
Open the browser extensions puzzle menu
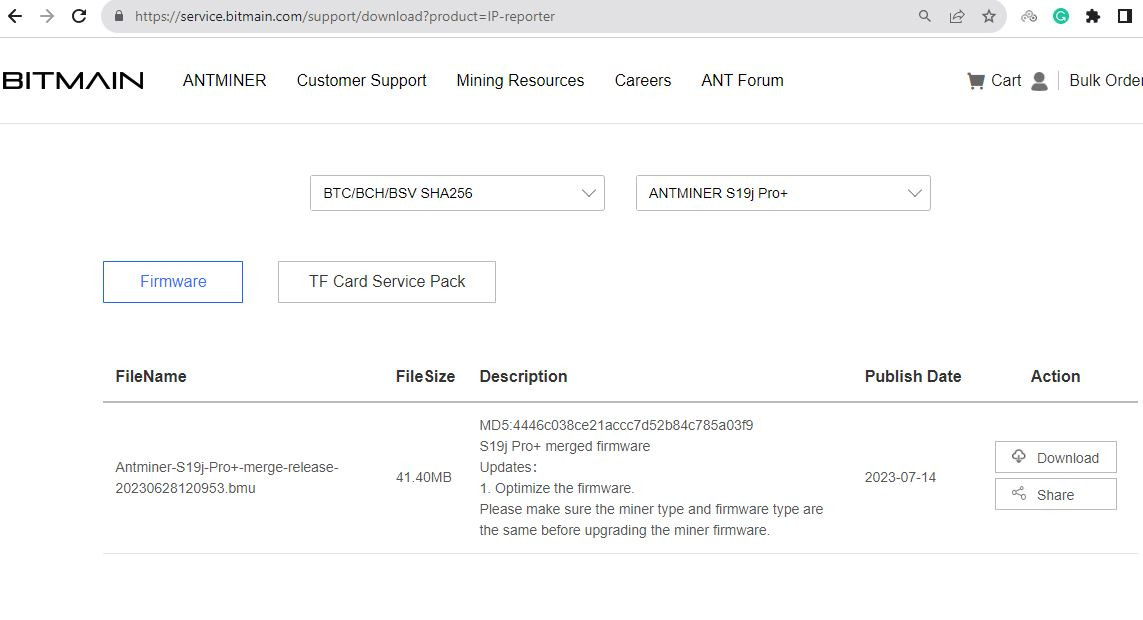(1093, 16)
